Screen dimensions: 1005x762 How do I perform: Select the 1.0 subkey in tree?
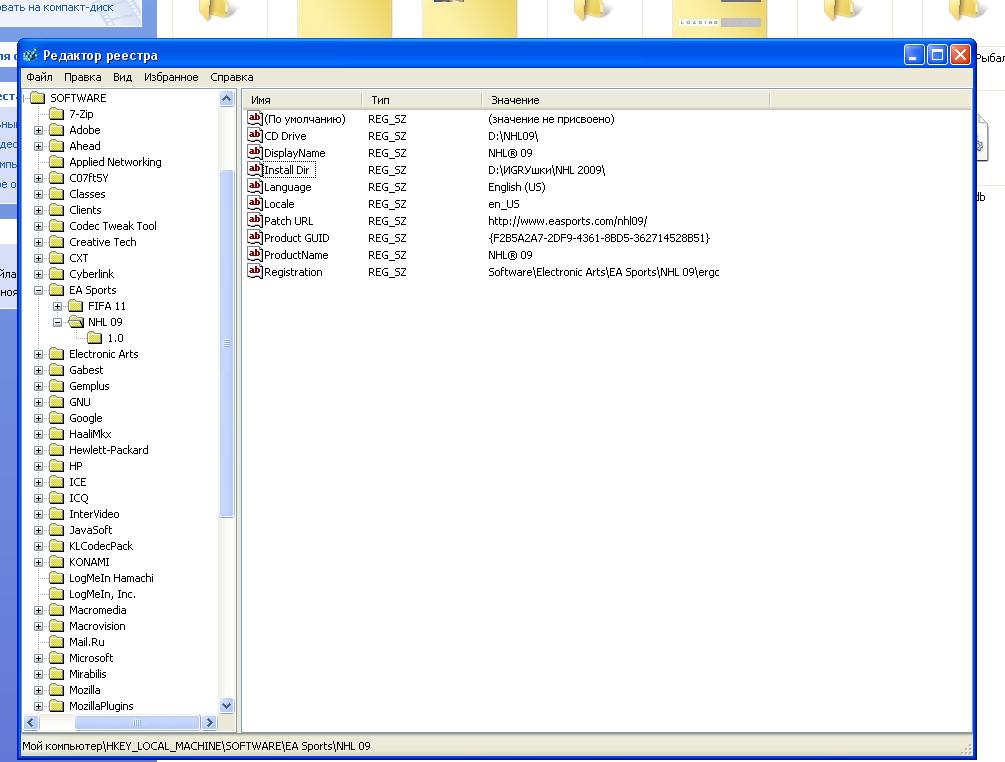click(x=115, y=338)
